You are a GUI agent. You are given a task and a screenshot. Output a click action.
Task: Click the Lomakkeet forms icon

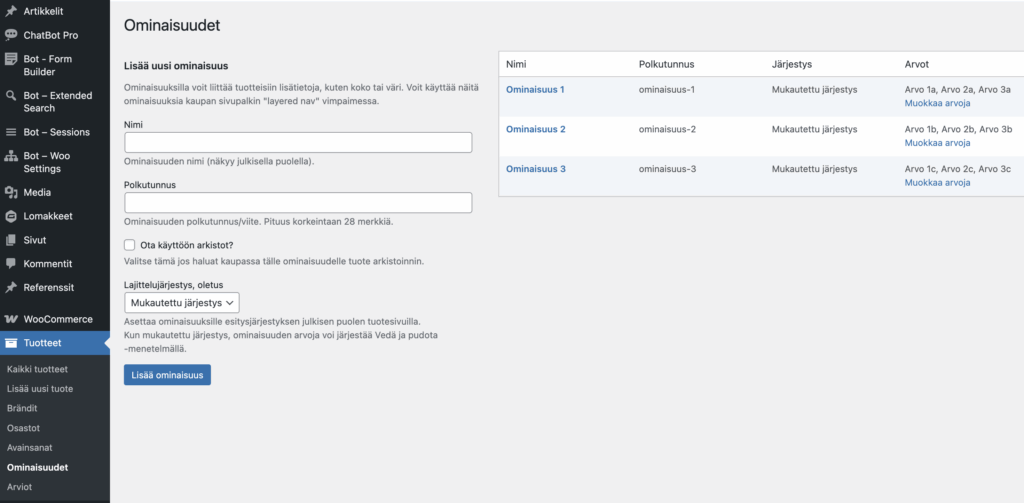tap(11, 216)
